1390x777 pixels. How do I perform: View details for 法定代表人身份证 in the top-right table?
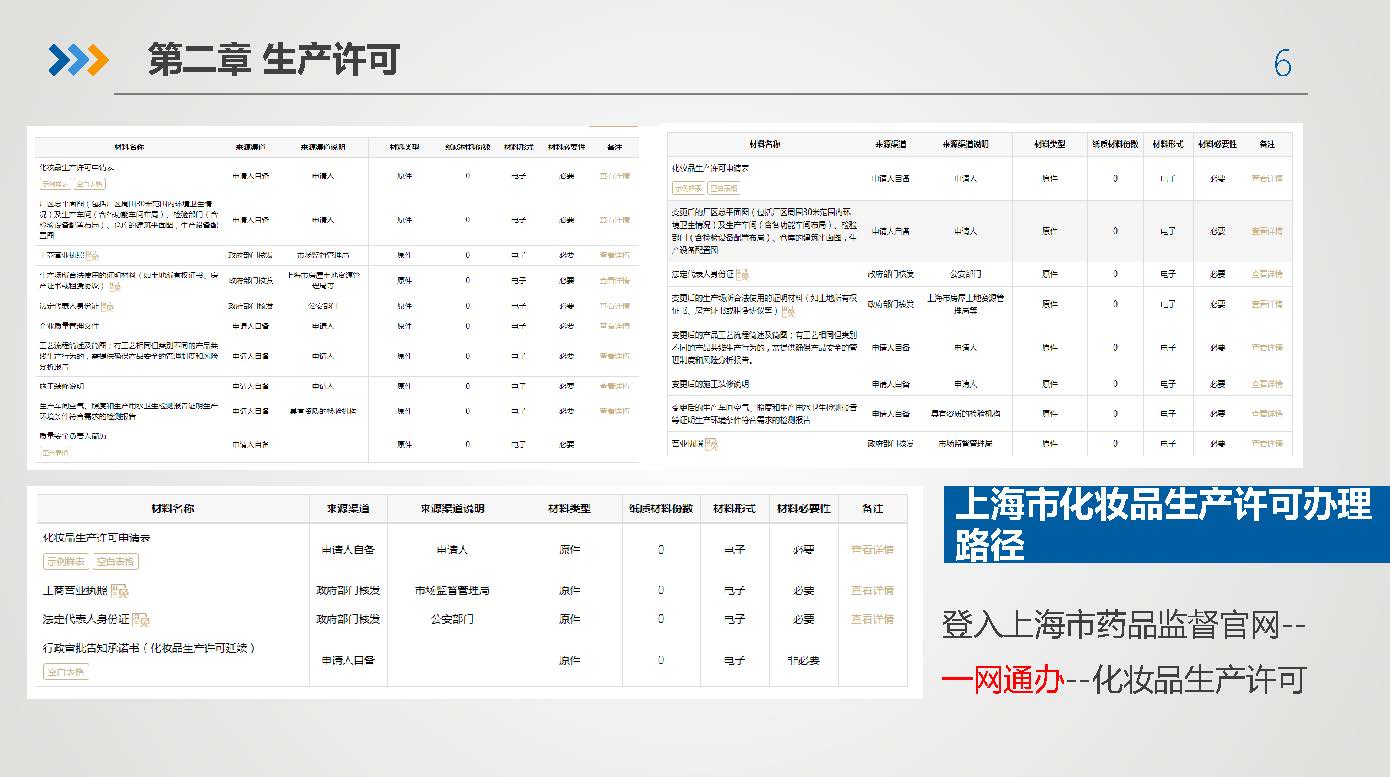point(1266,274)
